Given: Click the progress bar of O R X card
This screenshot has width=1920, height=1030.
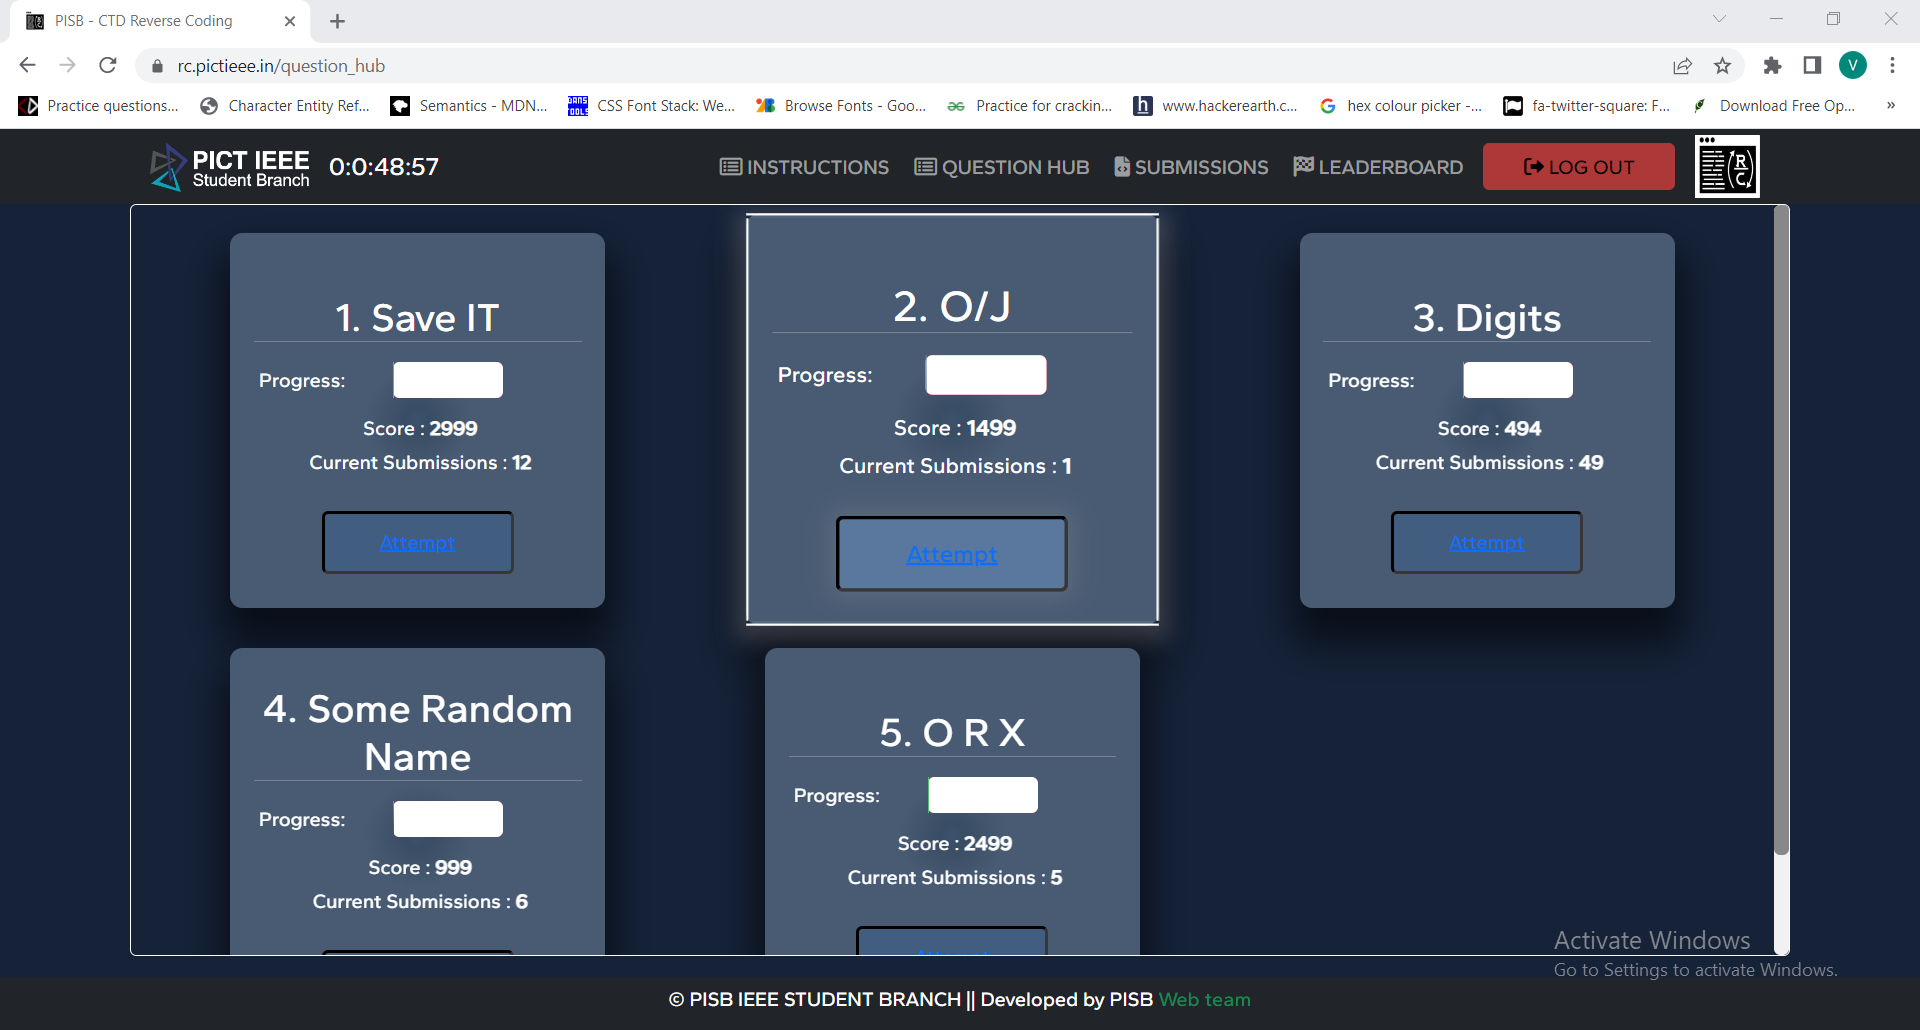Looking at the screenshot, I should [x=983, y=795].
